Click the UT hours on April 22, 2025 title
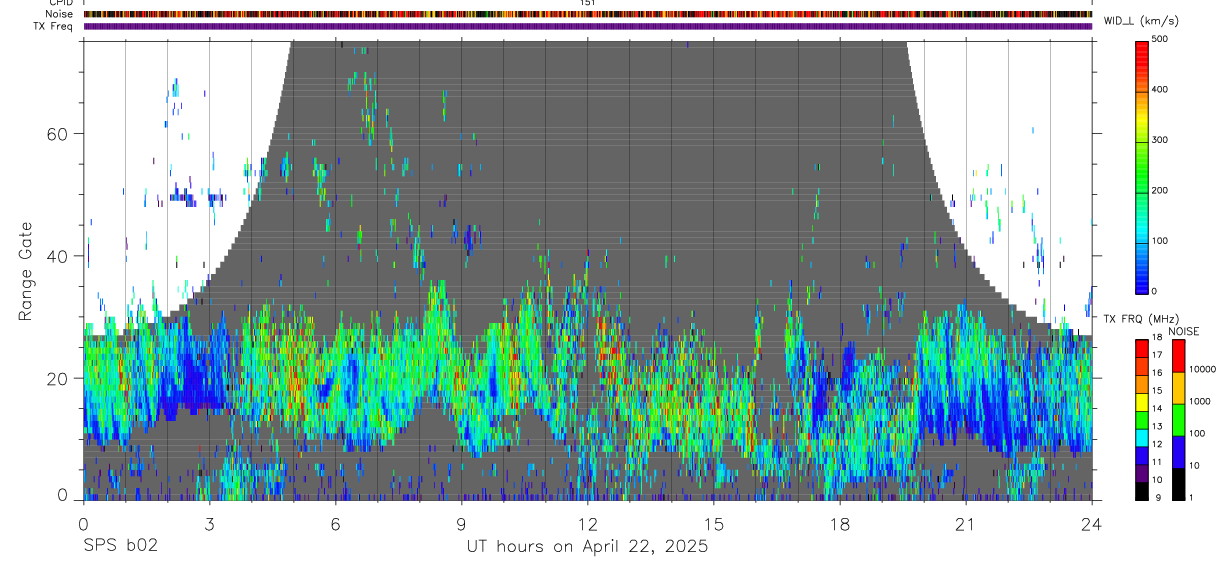This screenshot has height=567, width=1228. coord(587,546)
